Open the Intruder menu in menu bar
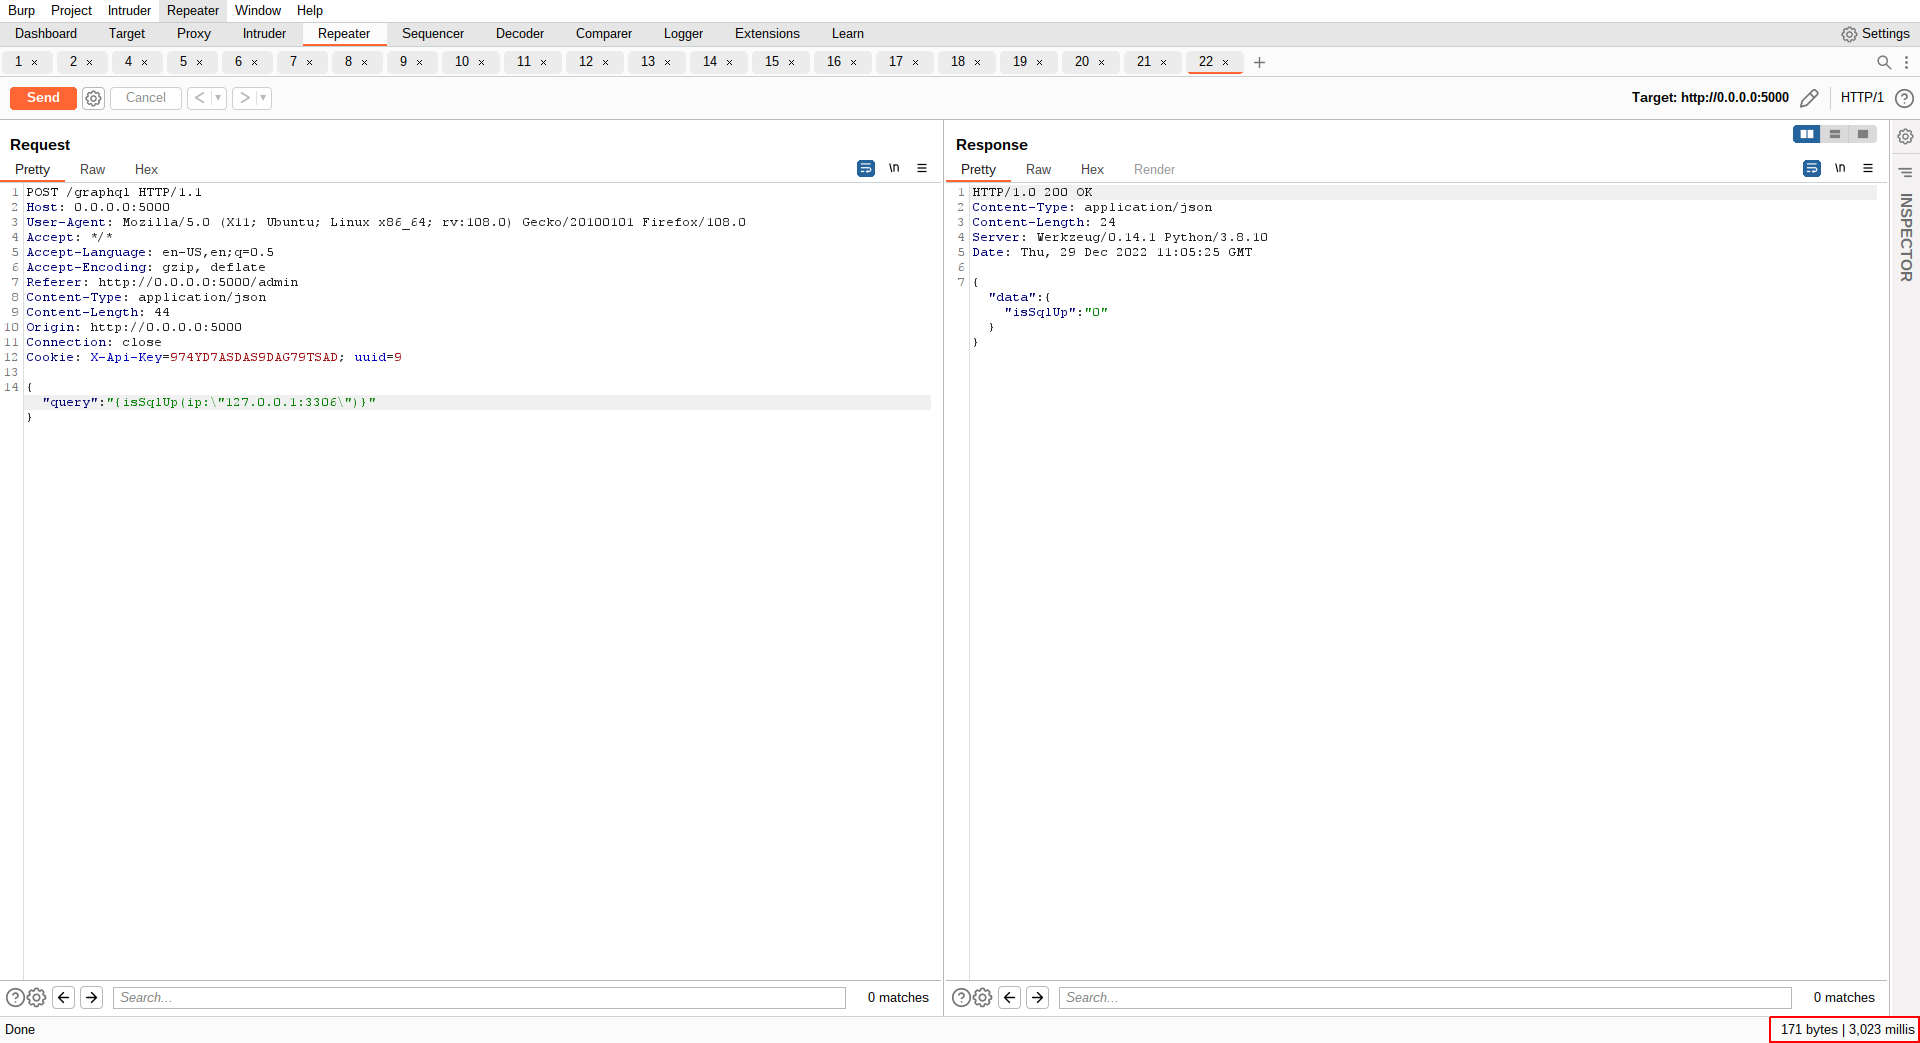 pos(129,10)
